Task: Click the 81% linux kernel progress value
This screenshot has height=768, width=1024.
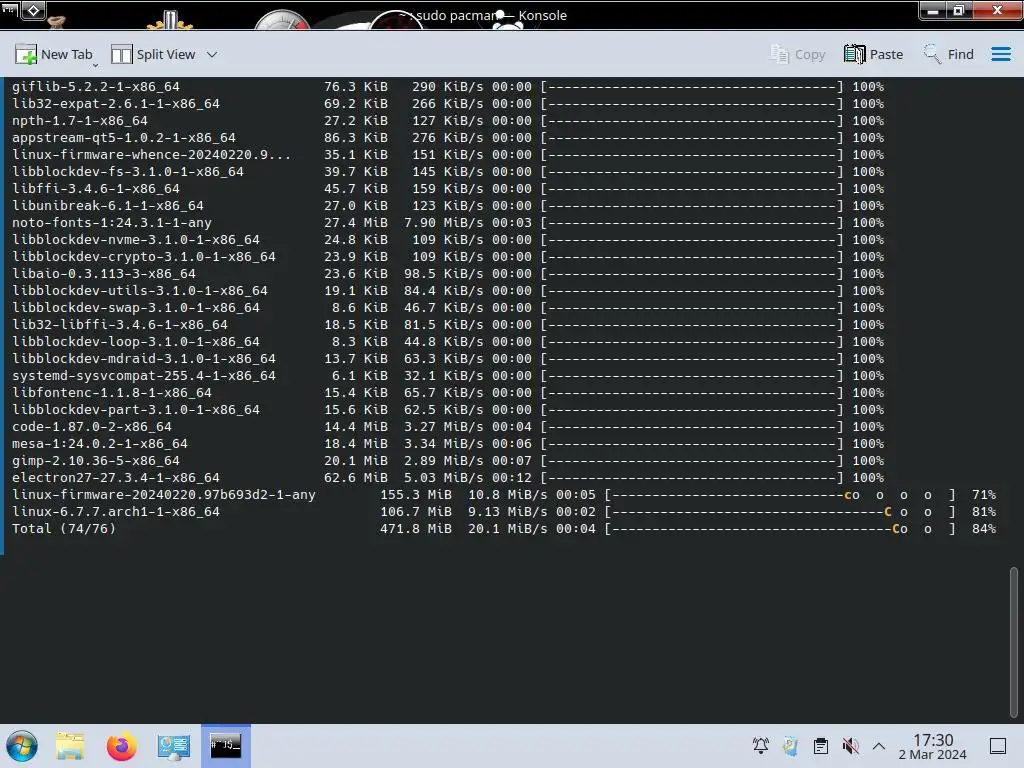Action: coord(984,511)
